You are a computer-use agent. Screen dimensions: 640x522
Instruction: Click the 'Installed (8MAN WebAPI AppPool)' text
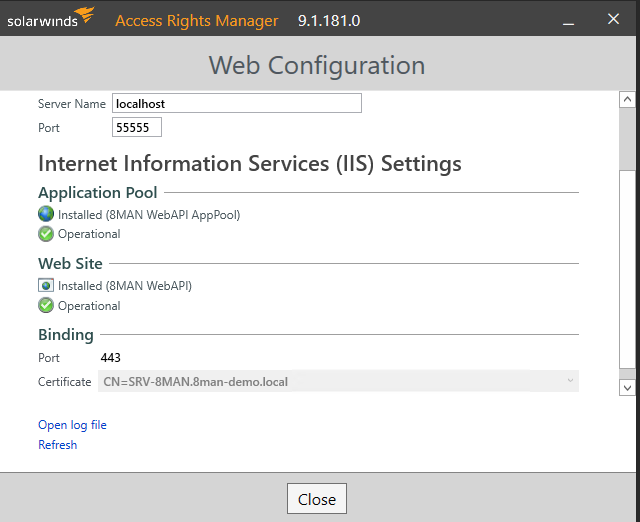click(x=149, y=215)
